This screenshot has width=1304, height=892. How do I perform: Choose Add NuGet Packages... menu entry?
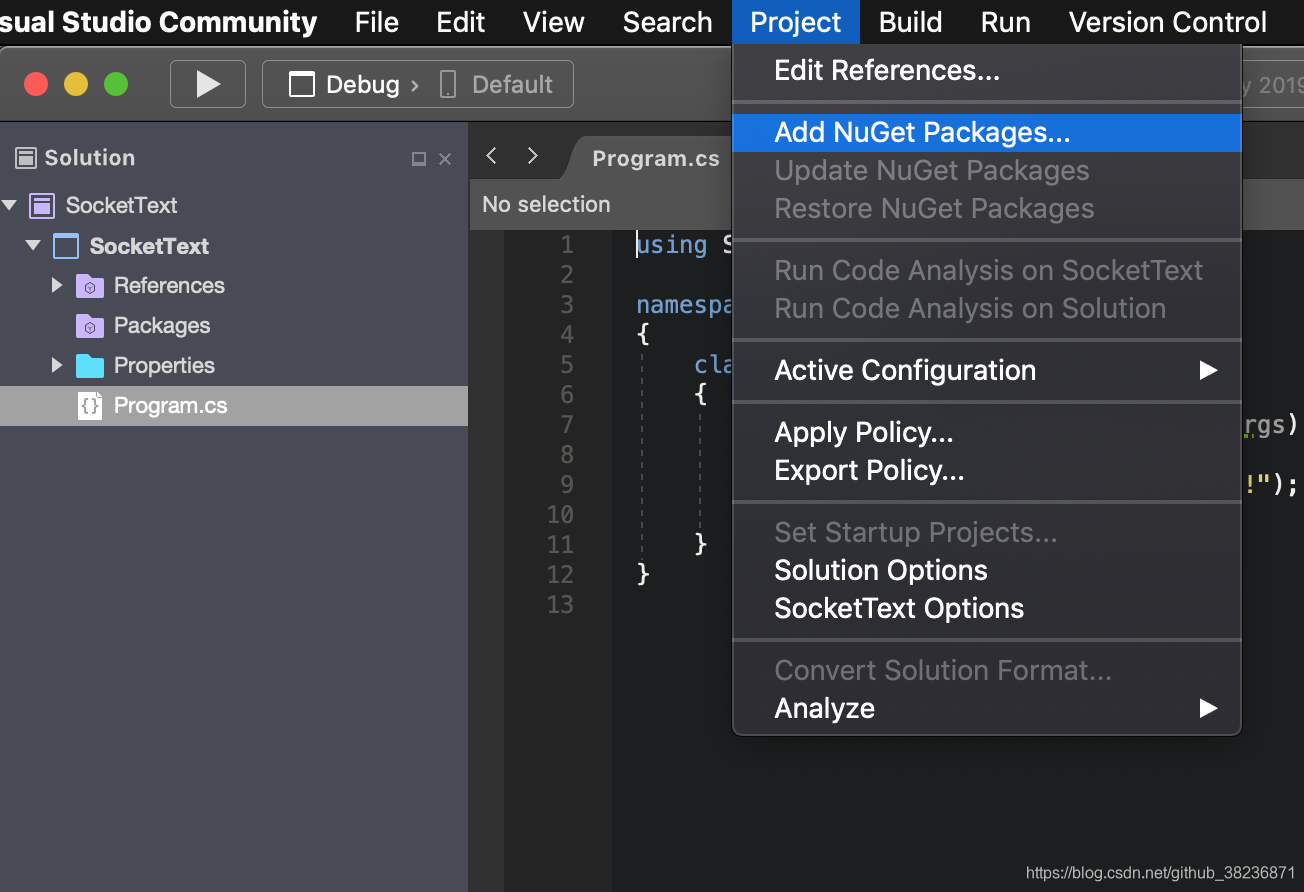pos(987,133)
